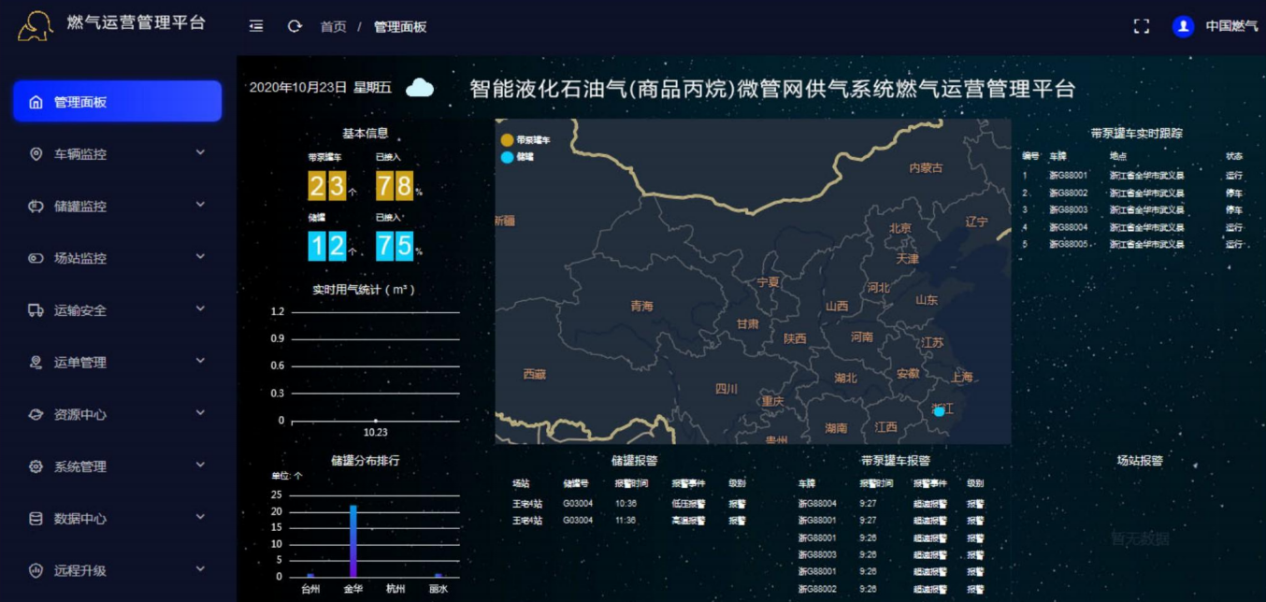Click the 中国燃气 account name

click(1231, 26)
